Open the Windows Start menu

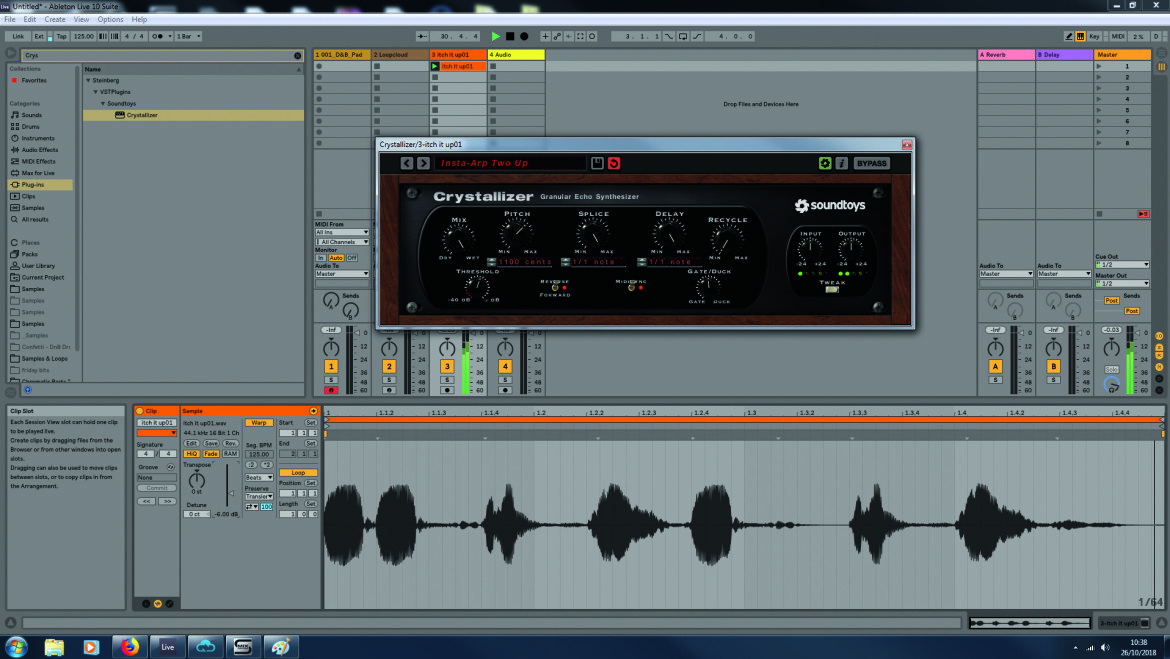tap(16, 646)
